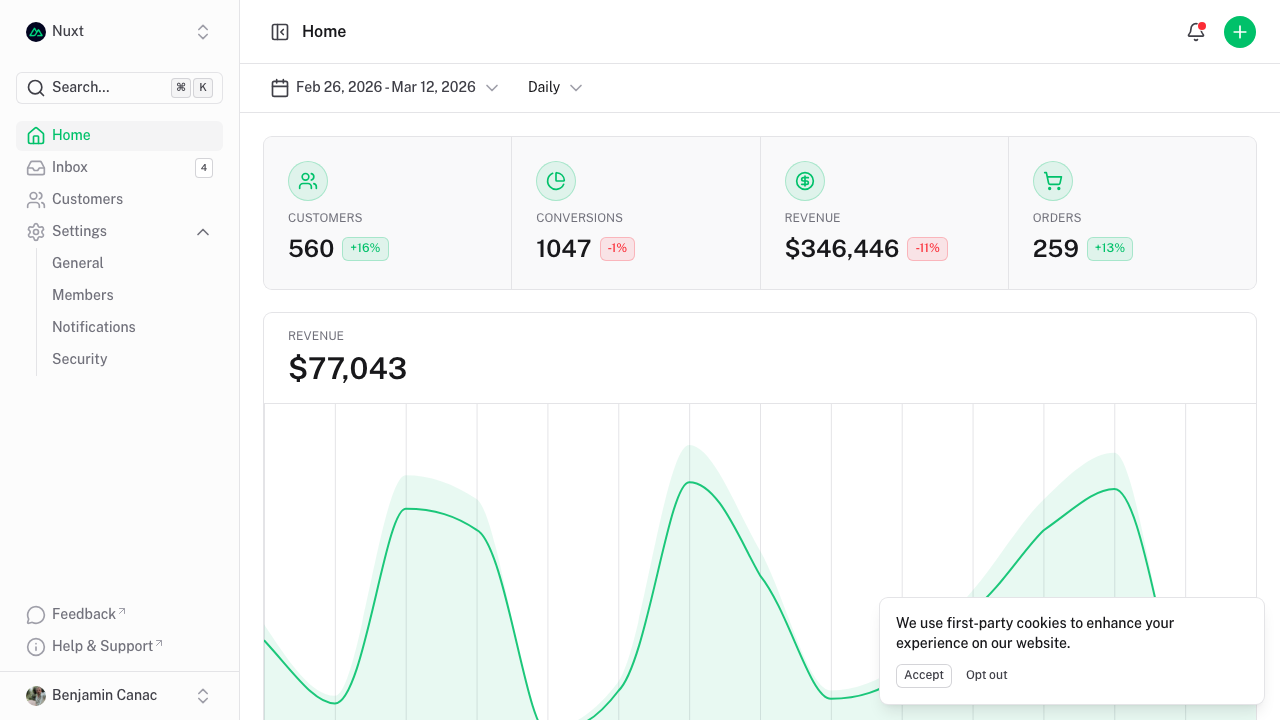Click the Customers stat icon
The image size is (1280, 720).
[x=308, y=181]
